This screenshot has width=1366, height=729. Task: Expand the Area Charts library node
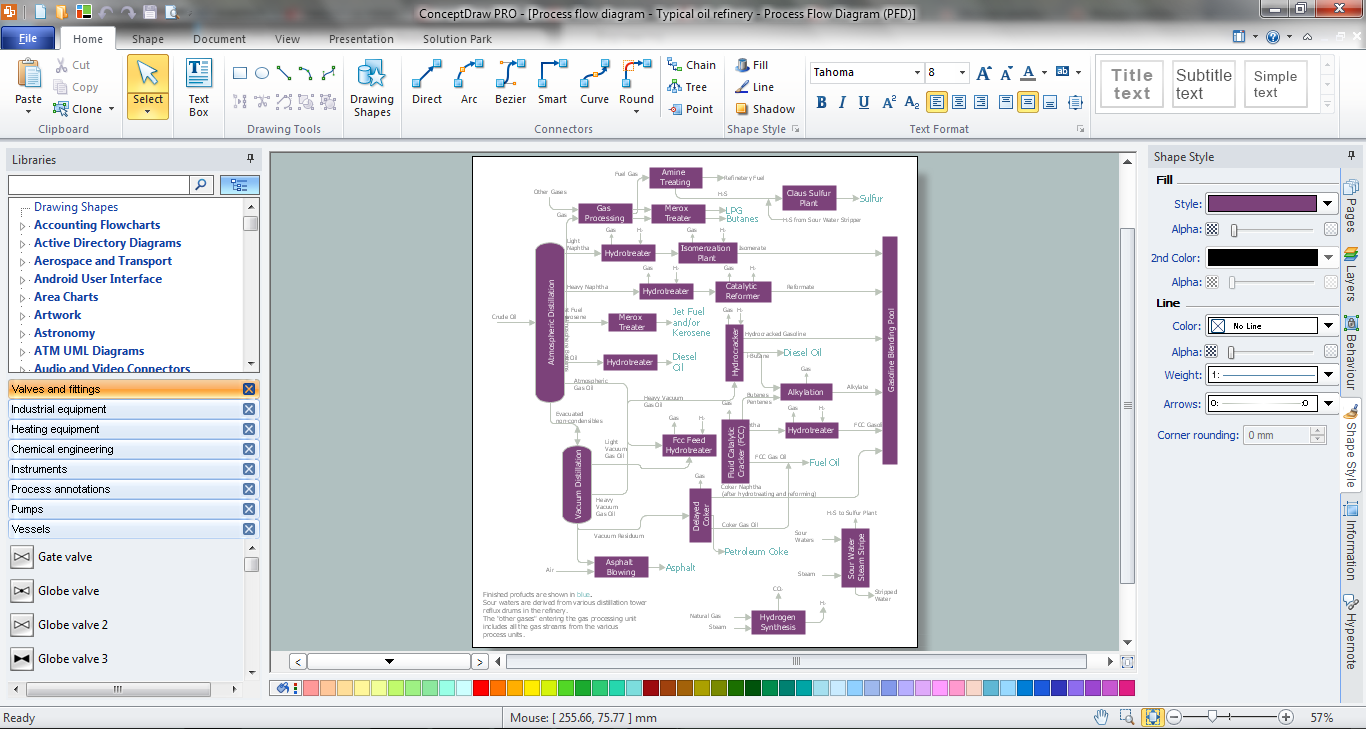[22, 298]
